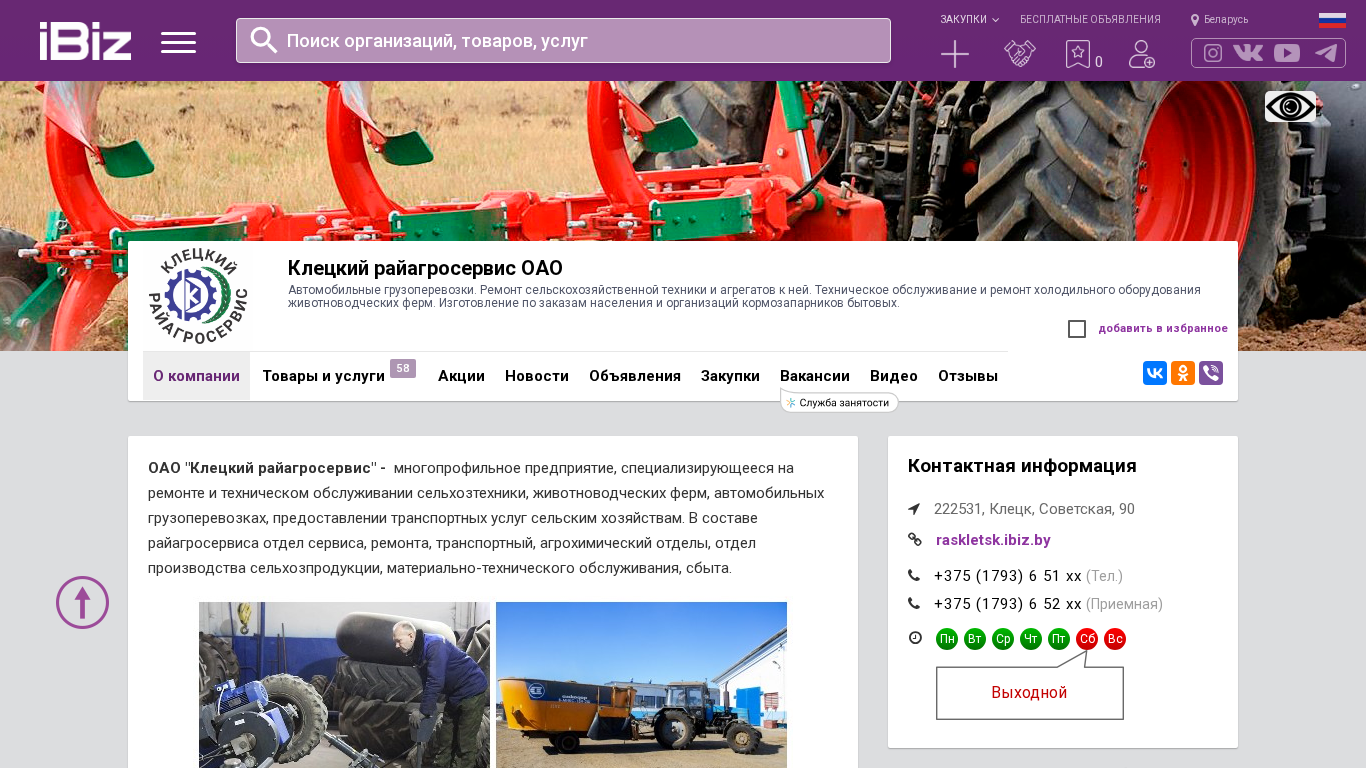This screenshot has height=768, width=1366.
Task: Select the О компании tab
Action: (196, 376)
